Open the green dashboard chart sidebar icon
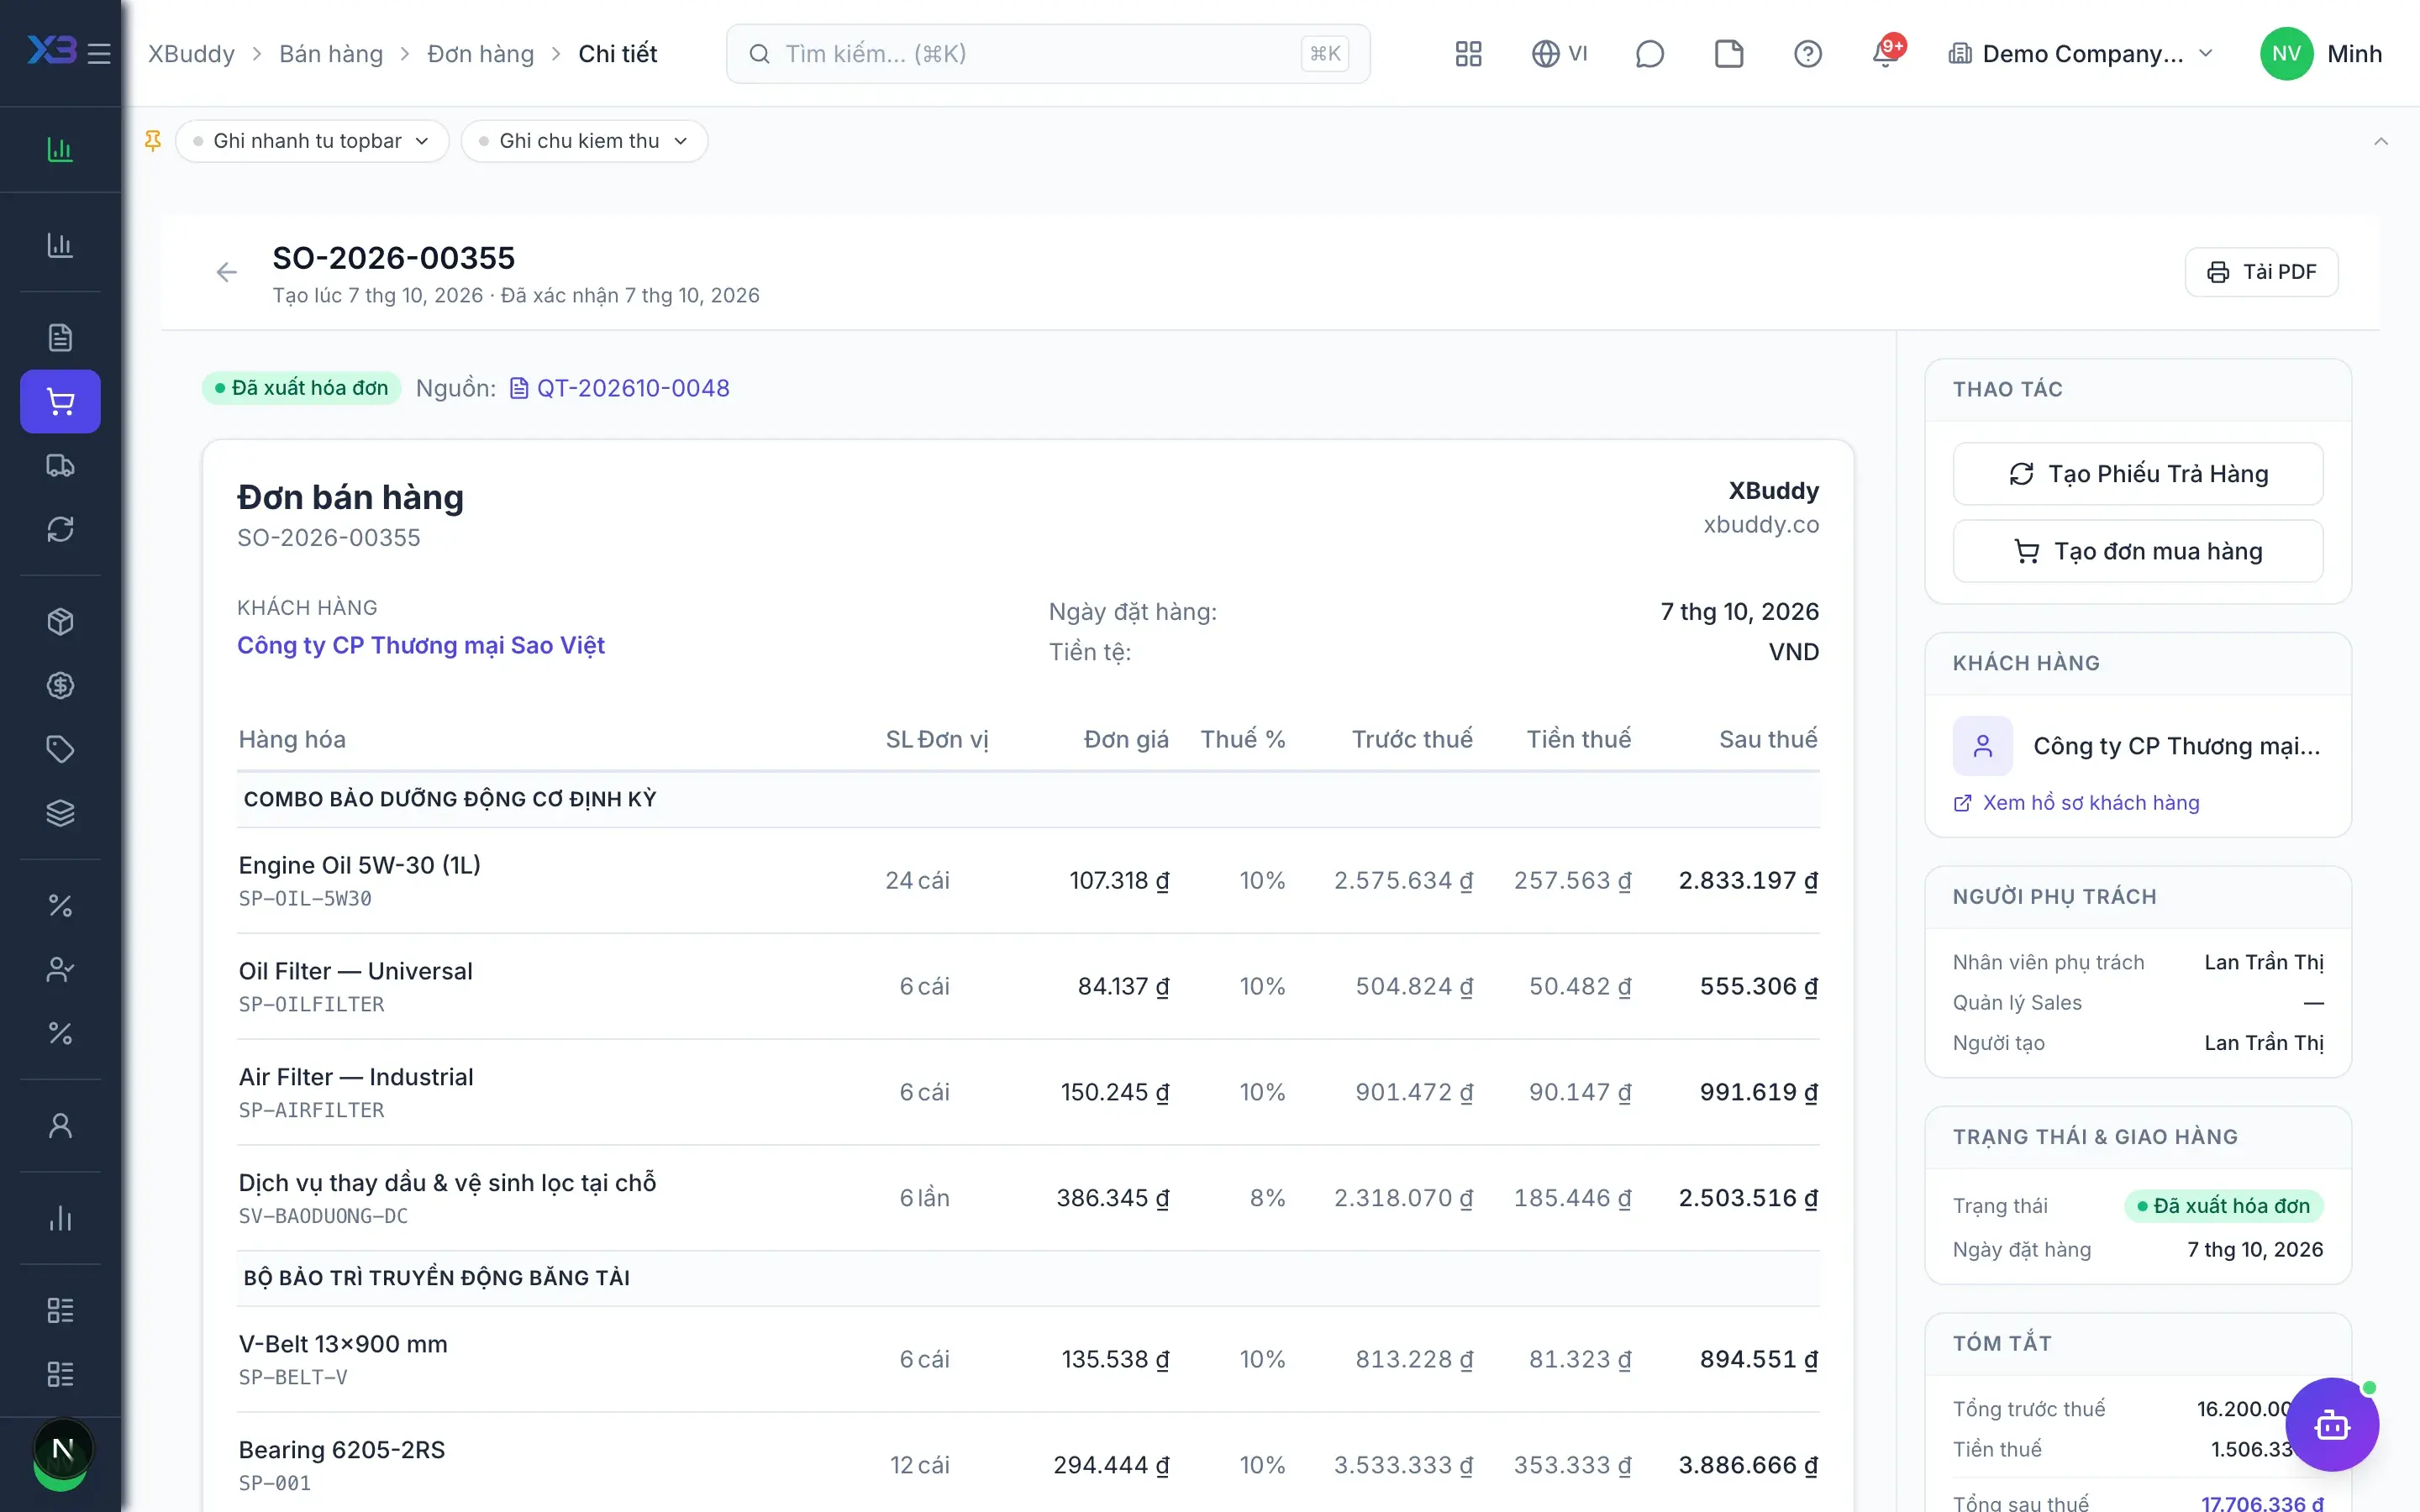 [x=61, y=150]
